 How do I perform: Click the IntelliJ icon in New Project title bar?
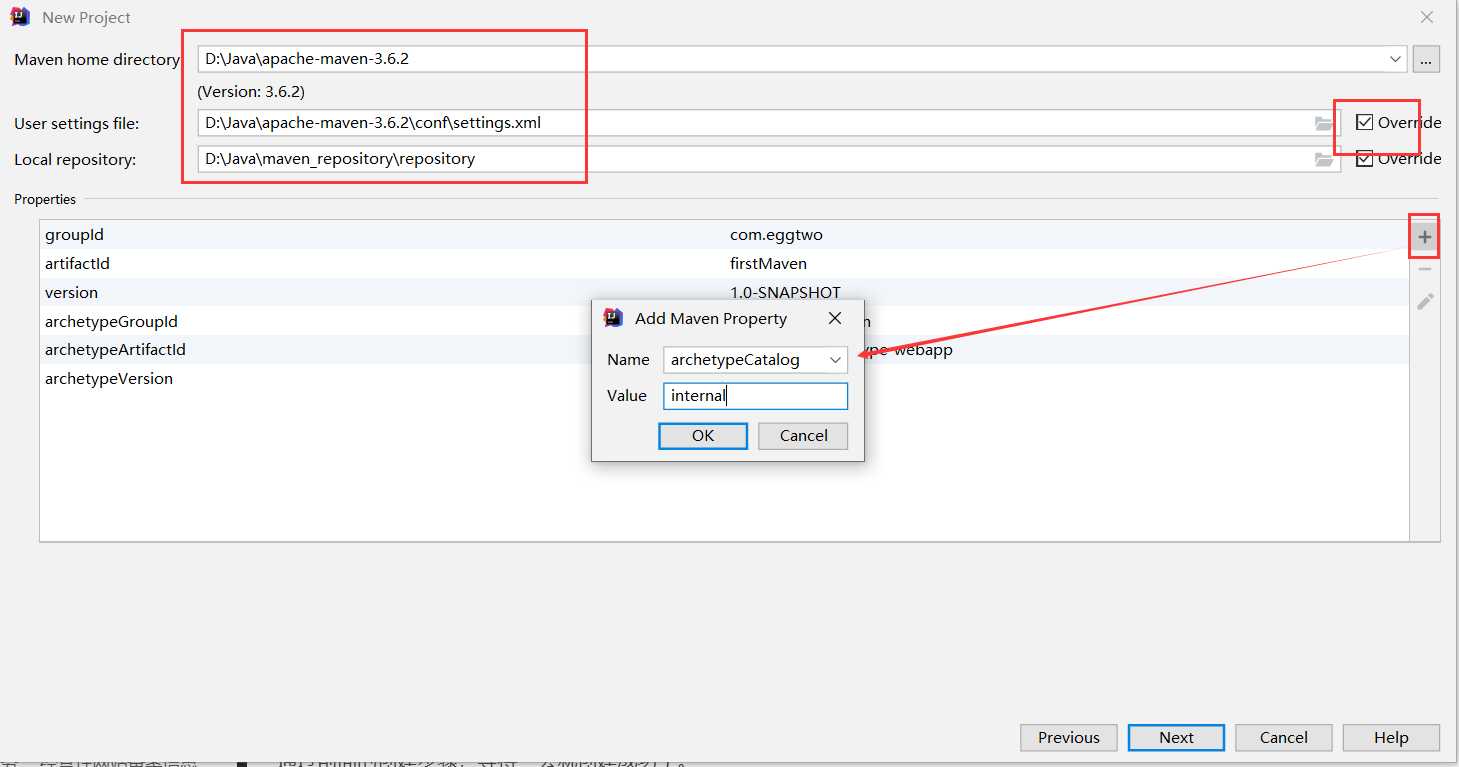tap(20, 17)
